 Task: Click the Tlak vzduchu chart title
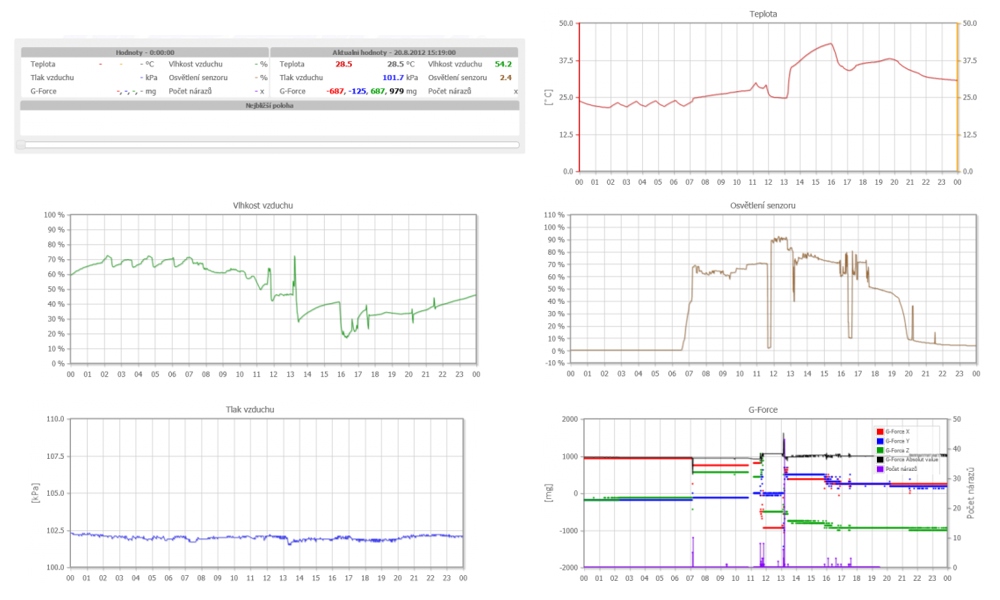[266, 410]
